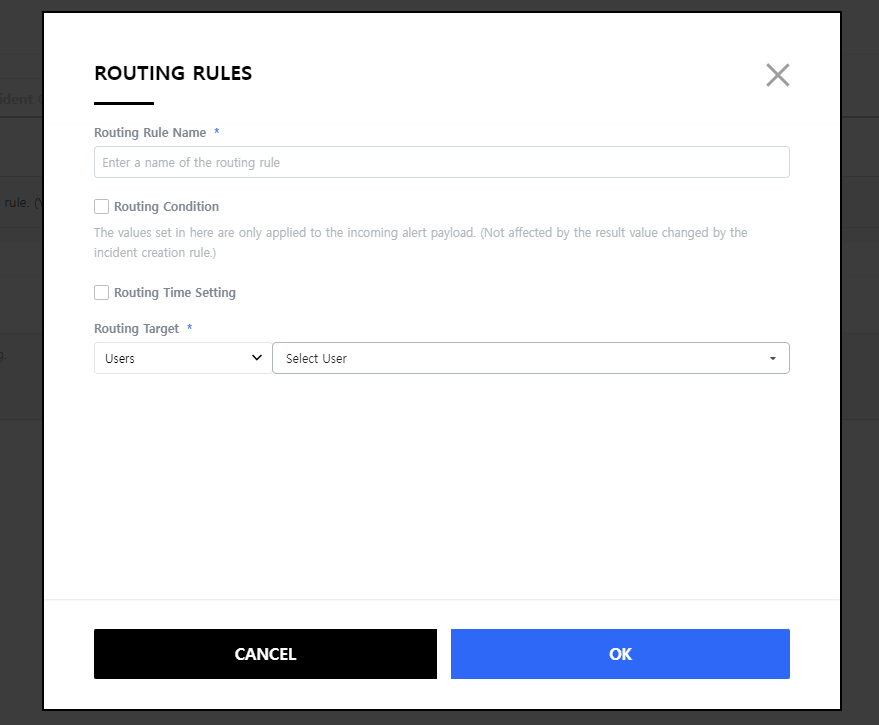The image size is (879, 725).
Task: Click the empty area below Routing Target
Action: 440,480
